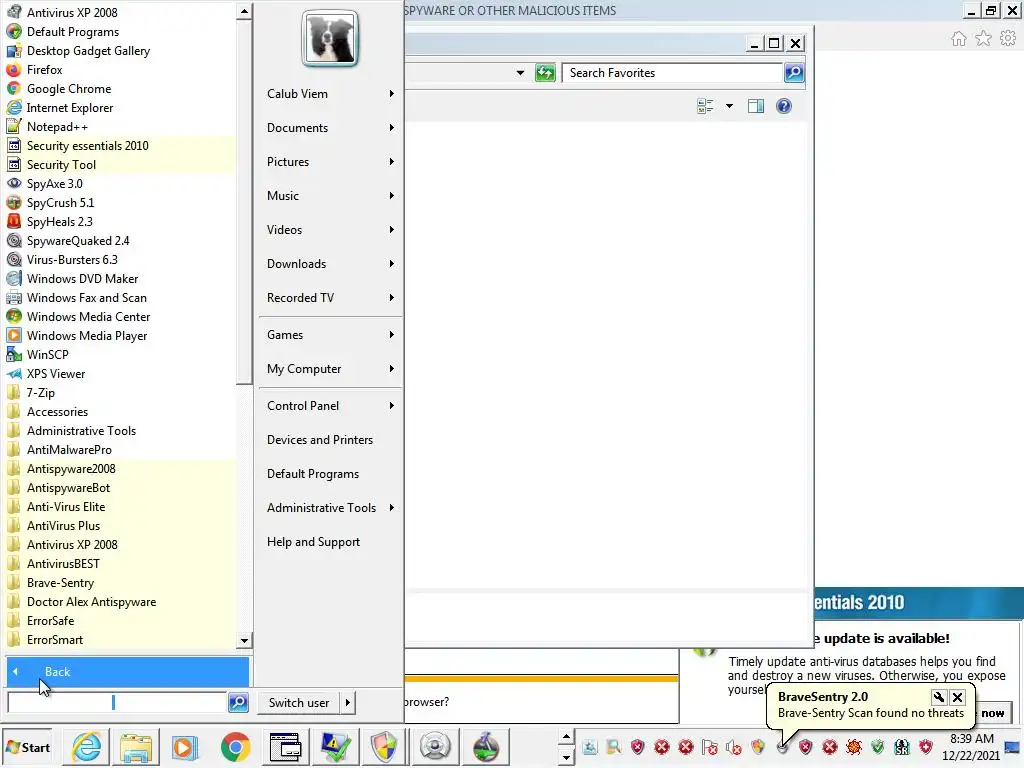Screen dimensions: 1024x768
Task: Expand the Brave-Sentry folder
Action: pos(60,583)
